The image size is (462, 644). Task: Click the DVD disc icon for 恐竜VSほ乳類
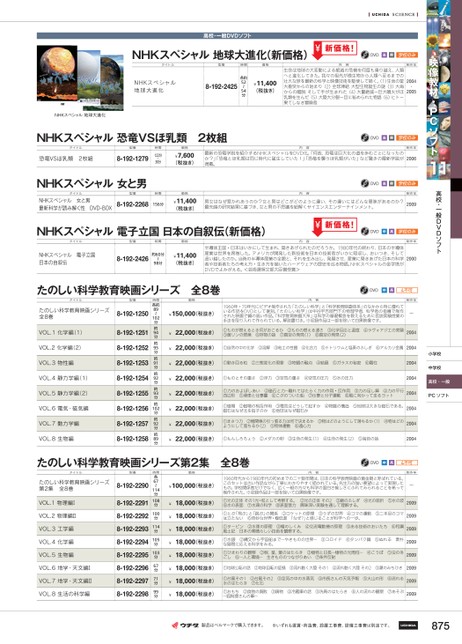click(365, 138)
